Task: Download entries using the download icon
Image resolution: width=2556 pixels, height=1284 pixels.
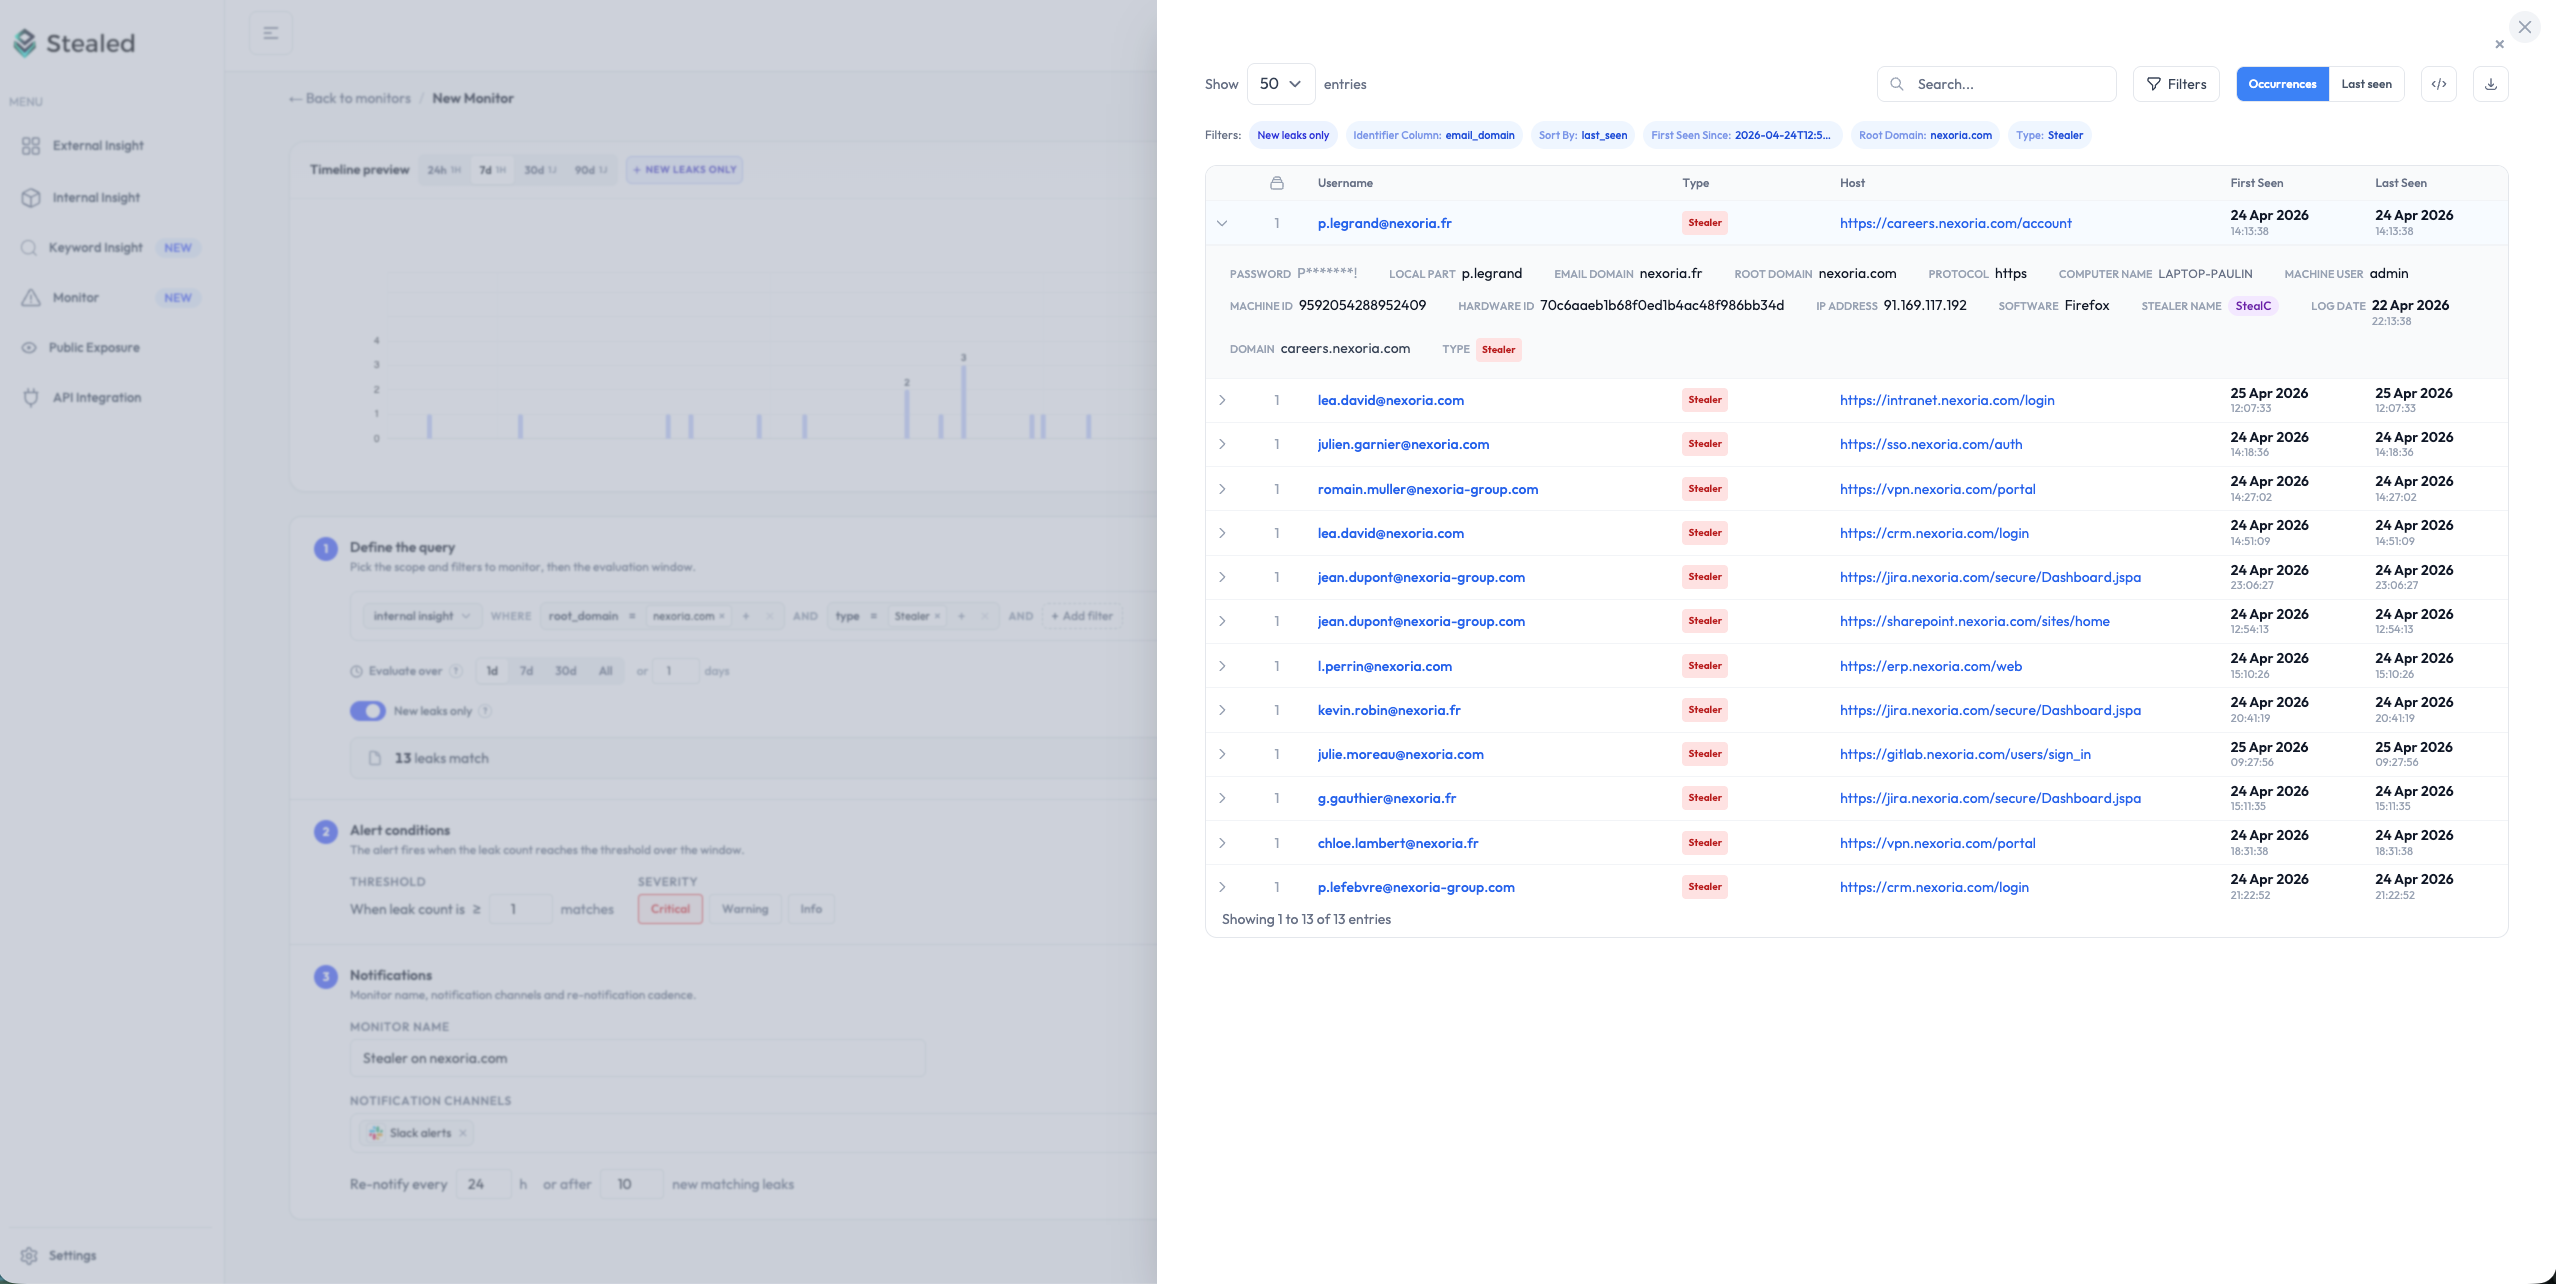Action: tap(2491, 84)
